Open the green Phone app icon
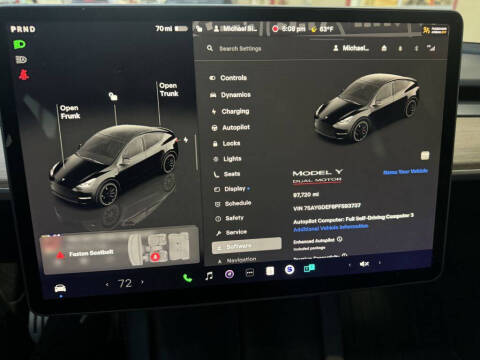 point(187,278)
